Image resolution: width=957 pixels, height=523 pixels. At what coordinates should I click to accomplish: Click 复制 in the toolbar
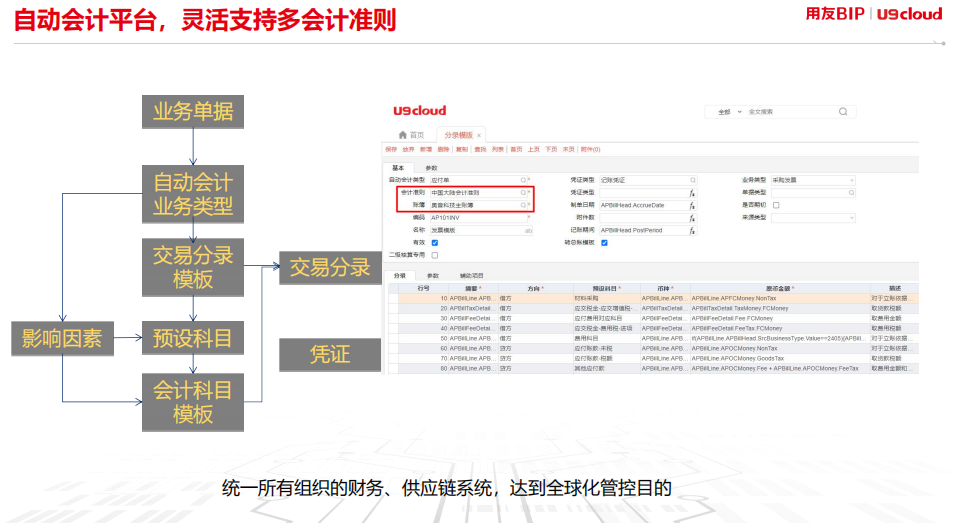462,150
